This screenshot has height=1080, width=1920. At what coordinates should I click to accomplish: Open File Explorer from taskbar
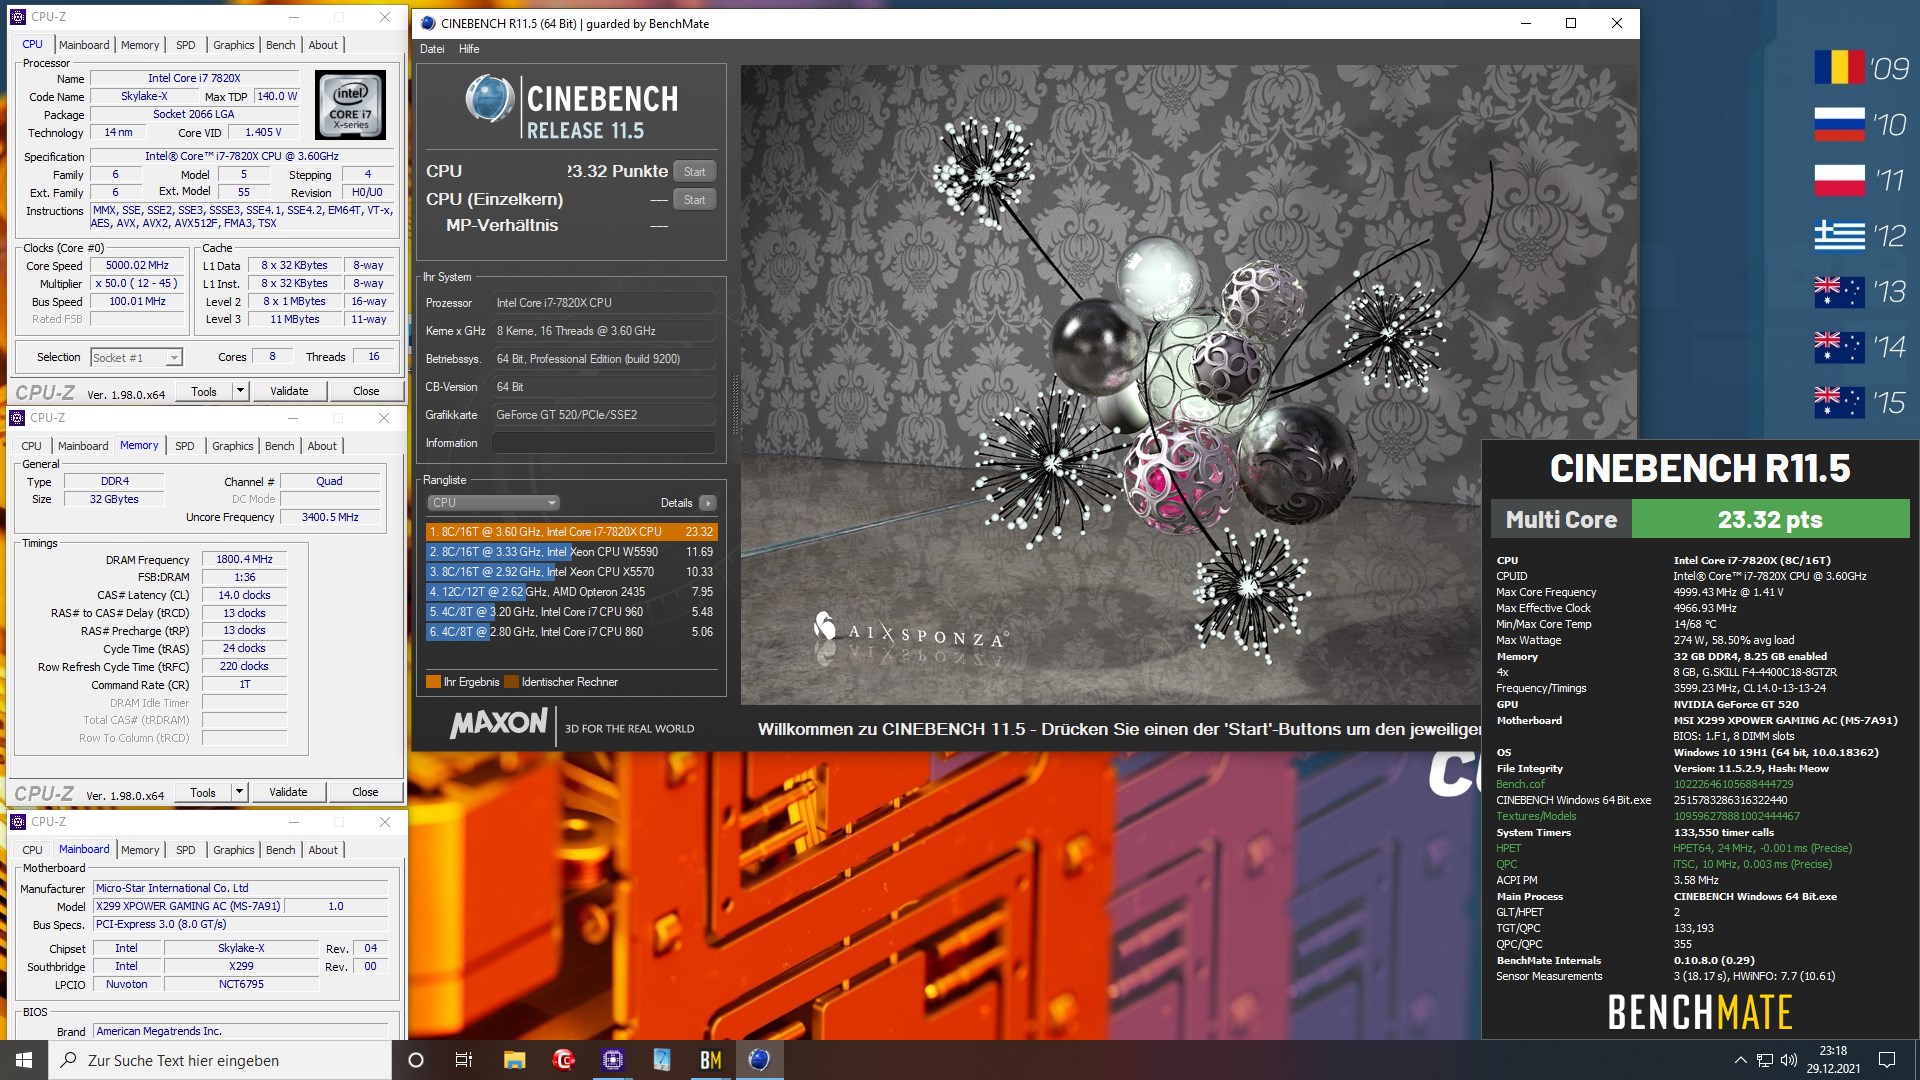(x=514, y=1060)
